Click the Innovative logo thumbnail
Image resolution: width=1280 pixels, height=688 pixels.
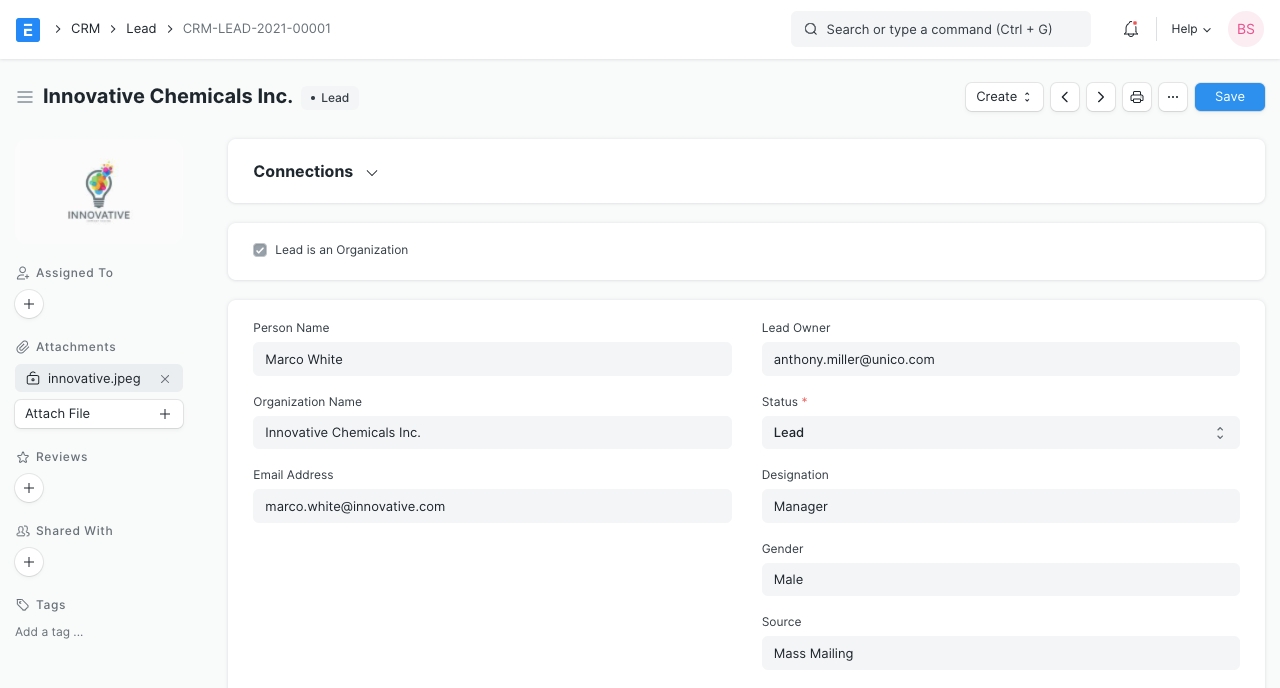99,192
